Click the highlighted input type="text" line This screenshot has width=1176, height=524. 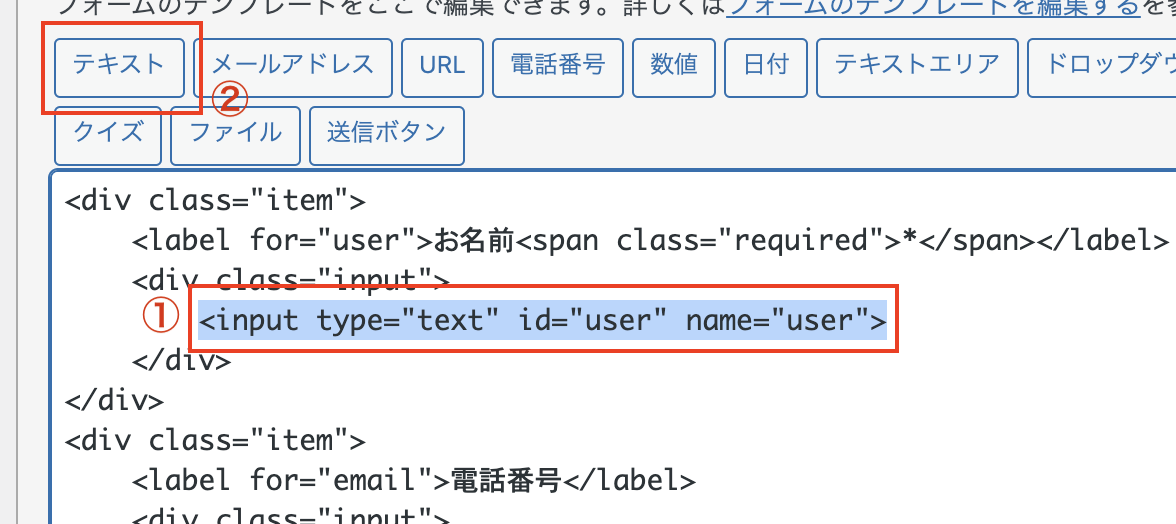click(542, 321)
